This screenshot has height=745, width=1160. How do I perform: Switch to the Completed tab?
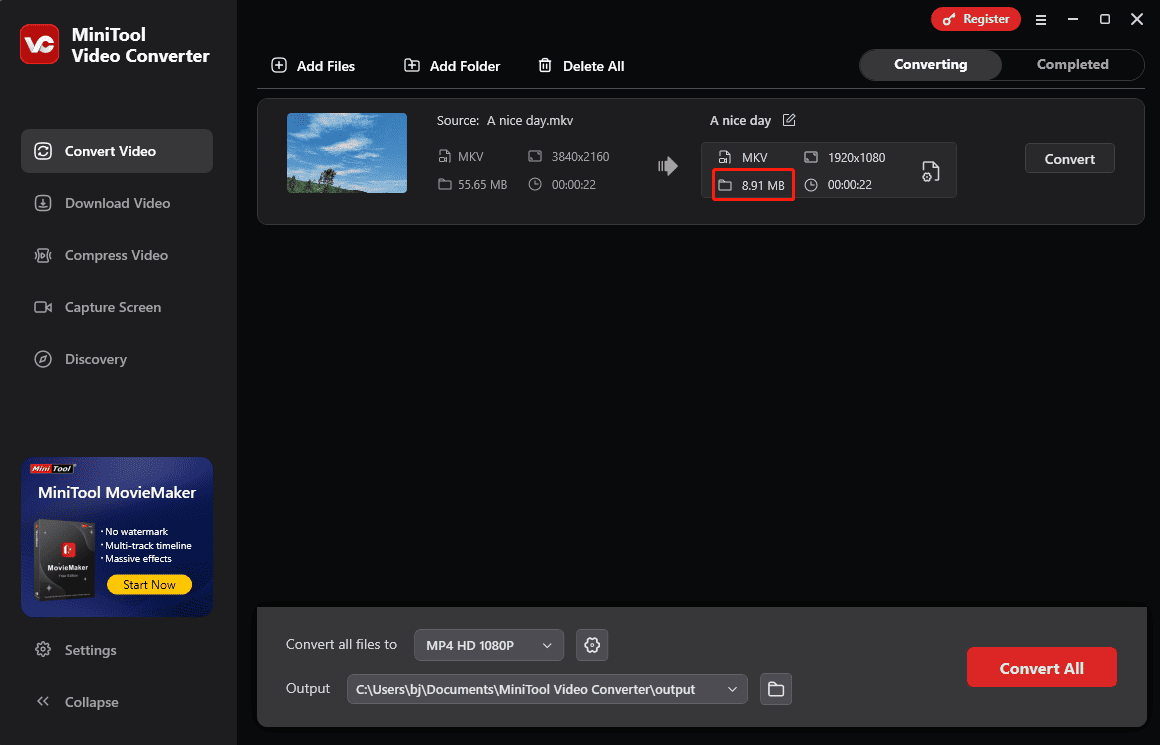point(1072,64)
